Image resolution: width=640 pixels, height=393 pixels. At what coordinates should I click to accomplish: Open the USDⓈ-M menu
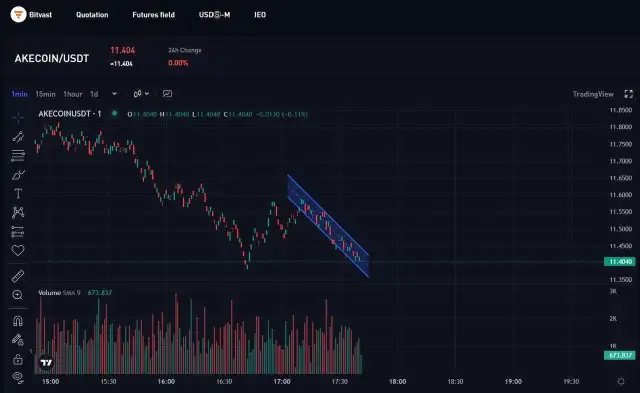214,15
